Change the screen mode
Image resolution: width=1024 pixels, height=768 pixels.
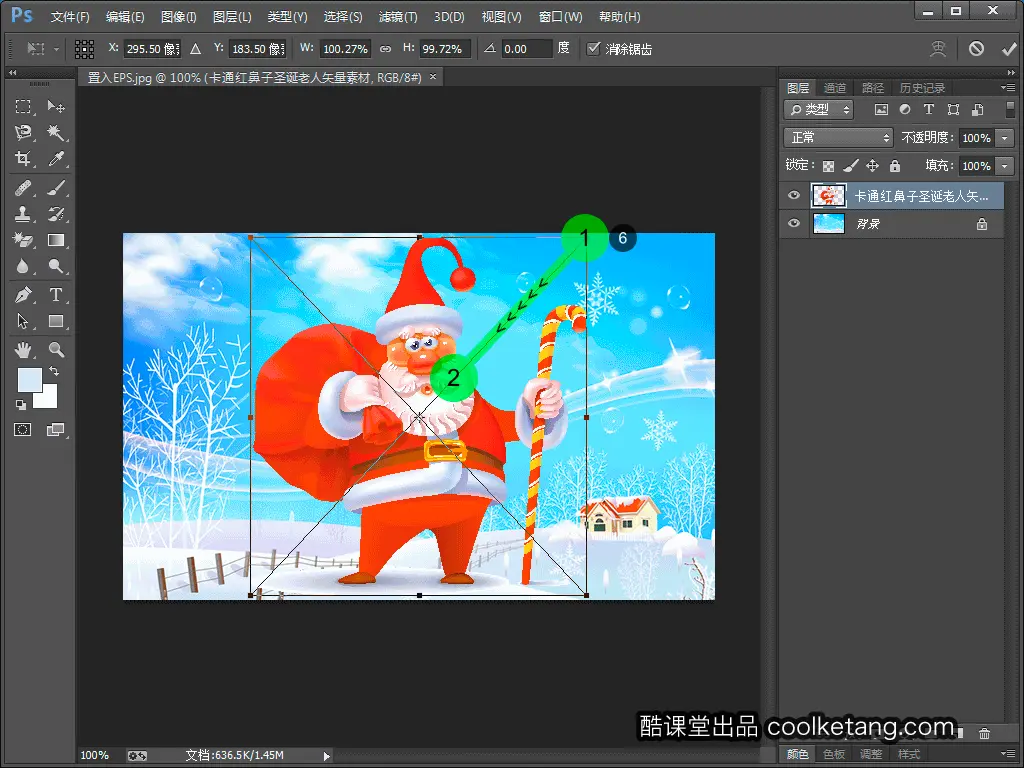pos(56,430)
